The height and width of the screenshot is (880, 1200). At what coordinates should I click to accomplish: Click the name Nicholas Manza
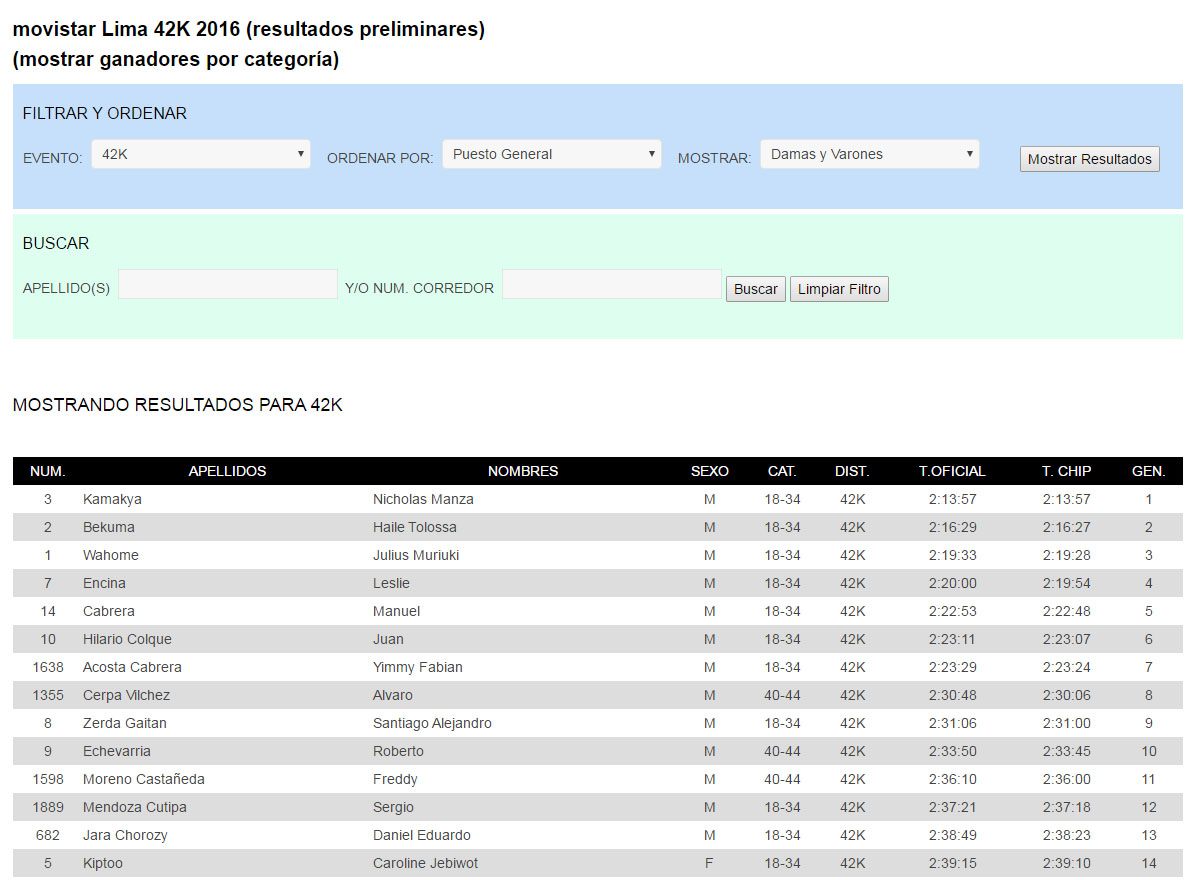click(423, 499)
